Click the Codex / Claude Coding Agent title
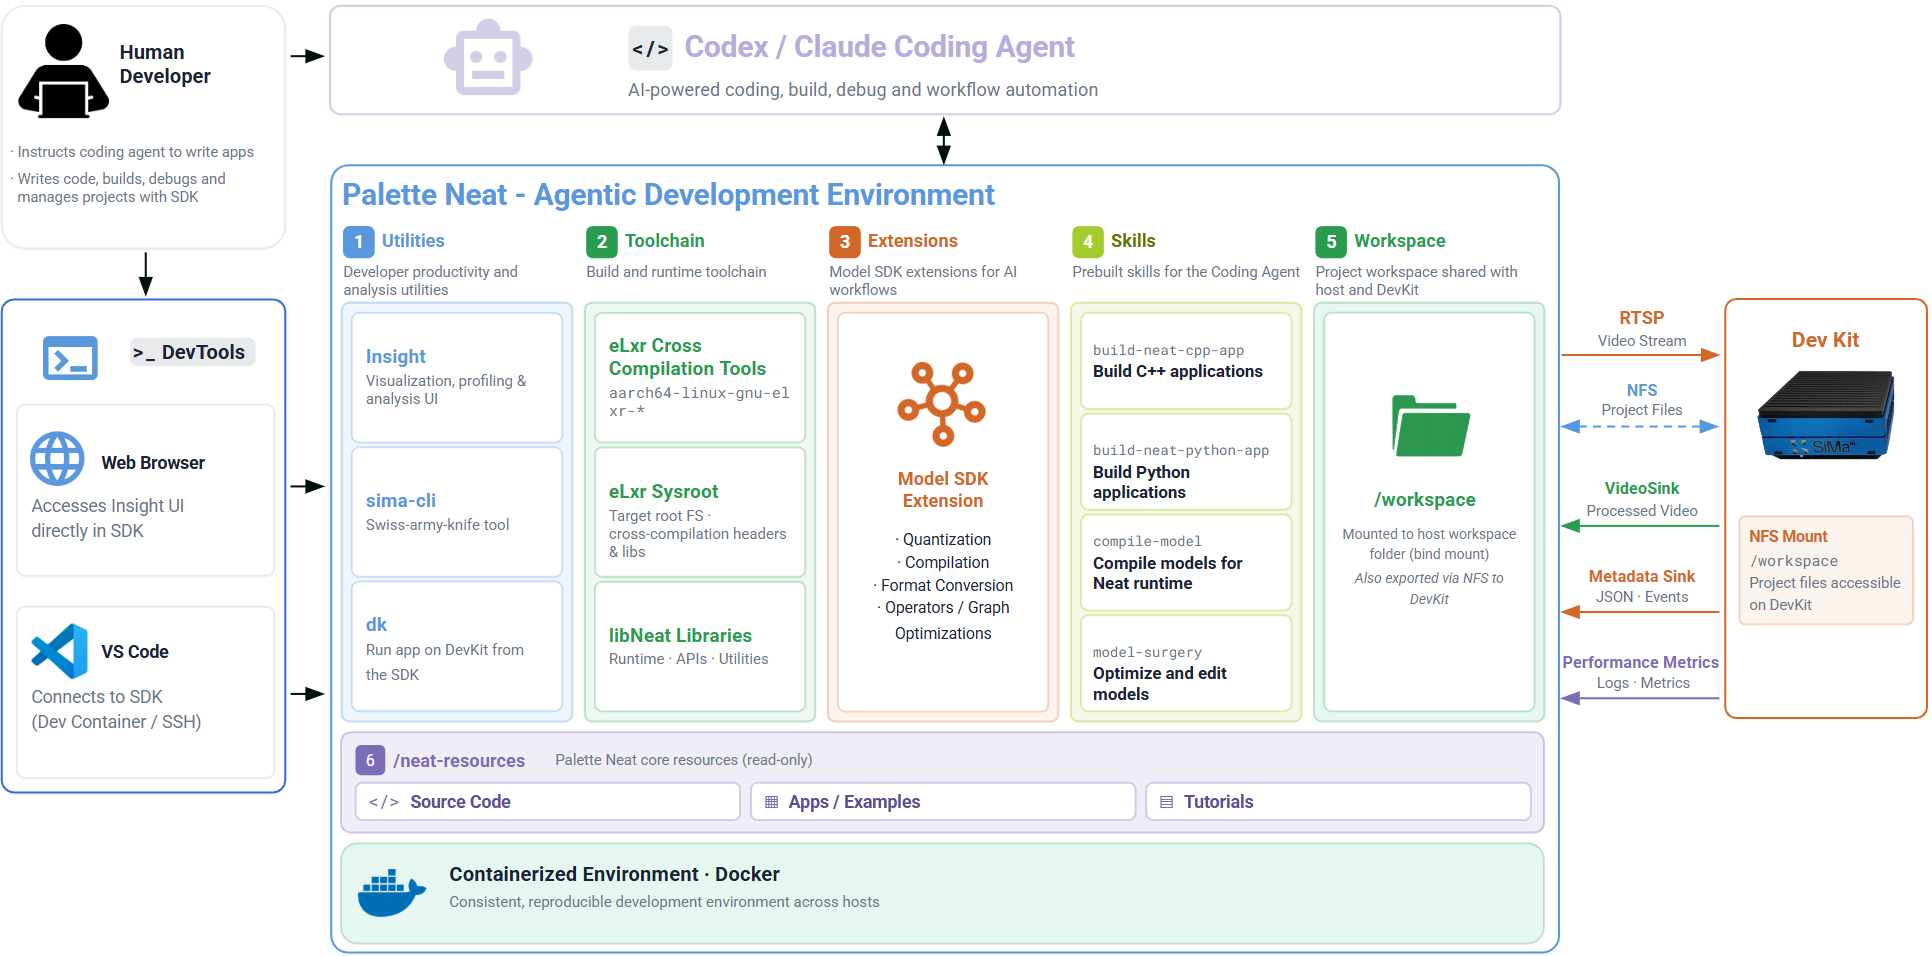1932x956 pixels. pyautogui.click(x=879, y=47)
